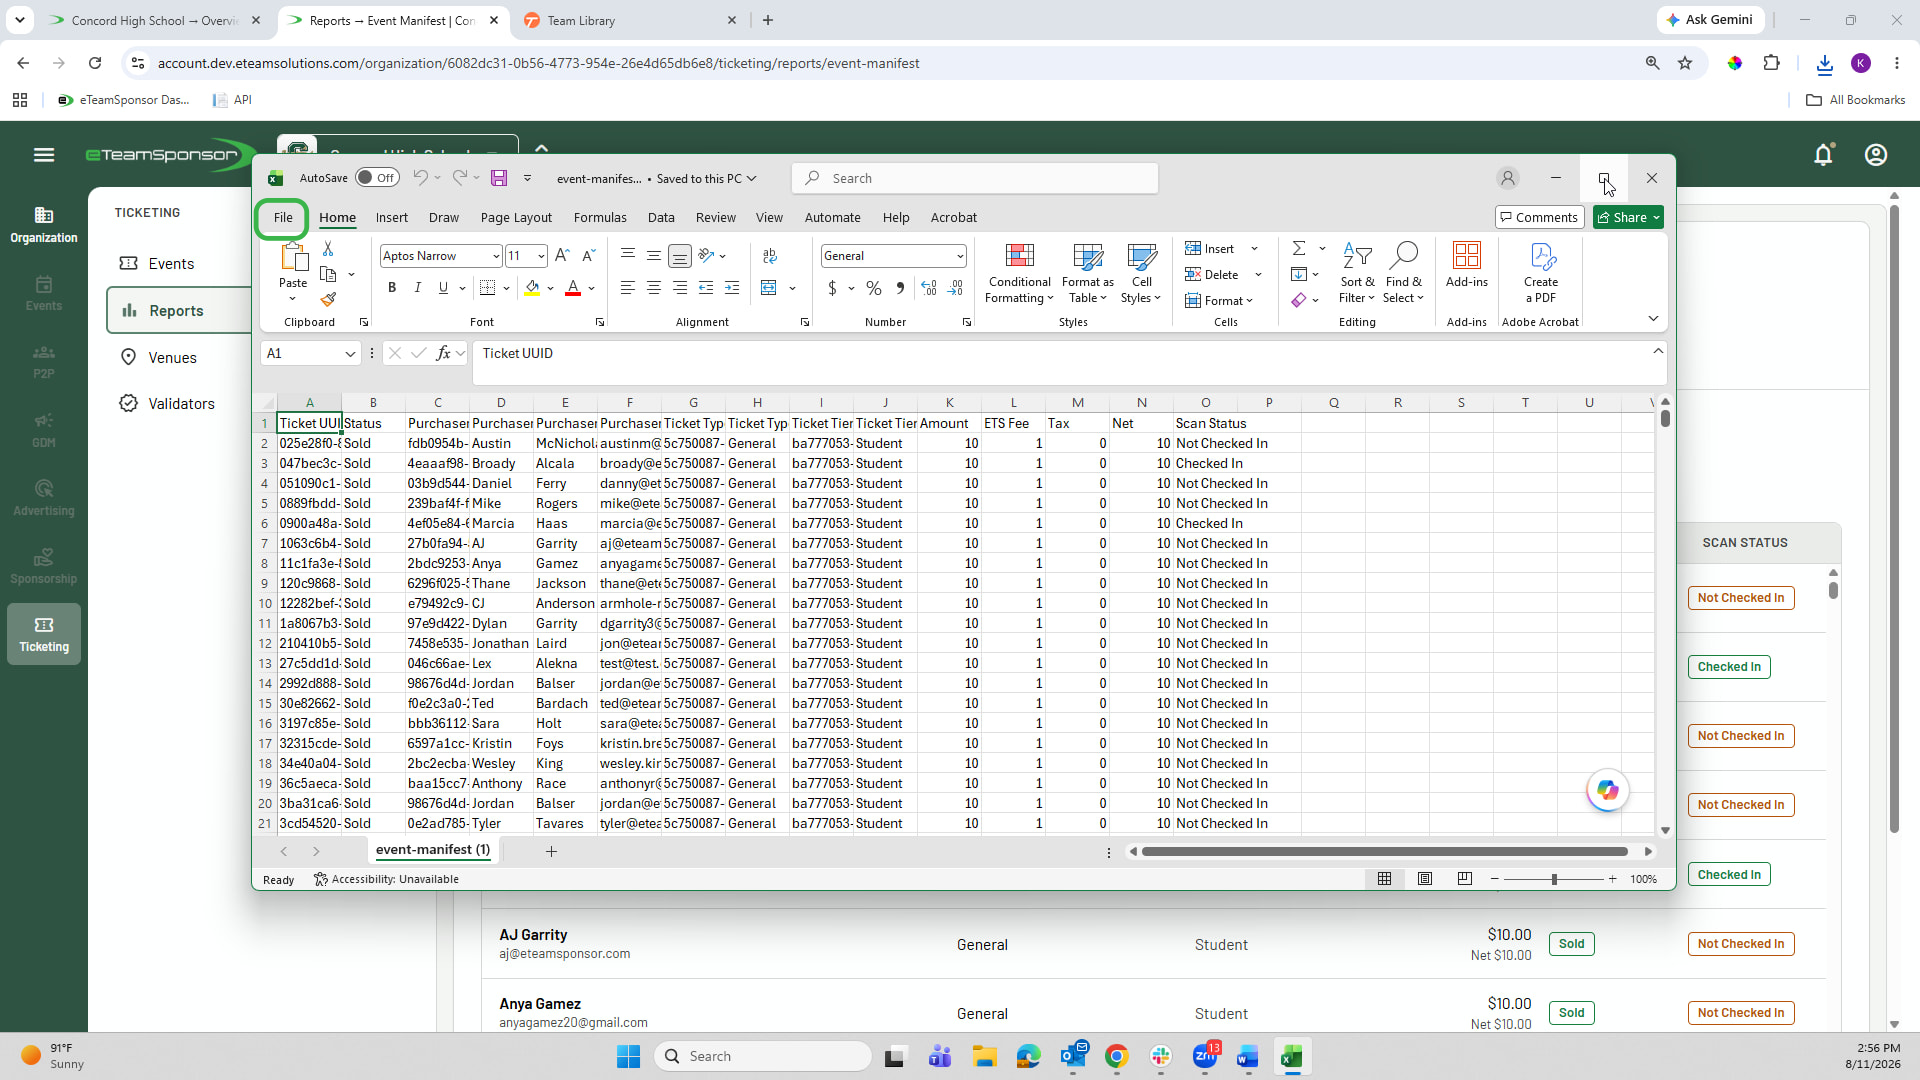Click the Copilot floating icon
The width and height of the screenshot is (1920, 1080).
[x=1607, y=791]
